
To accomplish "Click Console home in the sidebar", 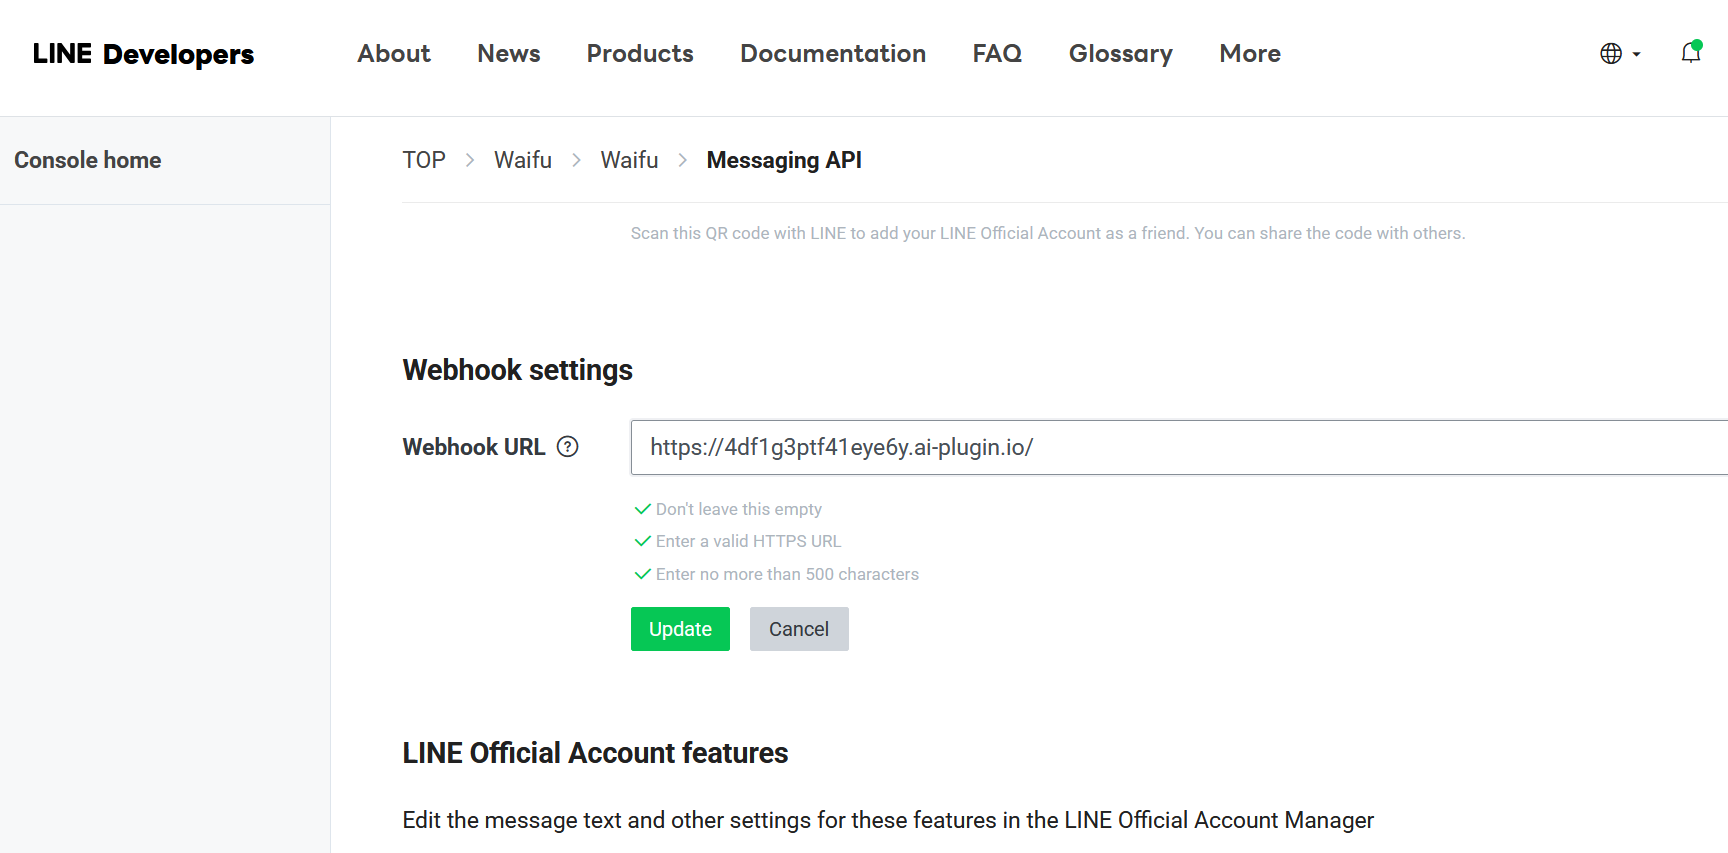I will (x=88, y=160).
